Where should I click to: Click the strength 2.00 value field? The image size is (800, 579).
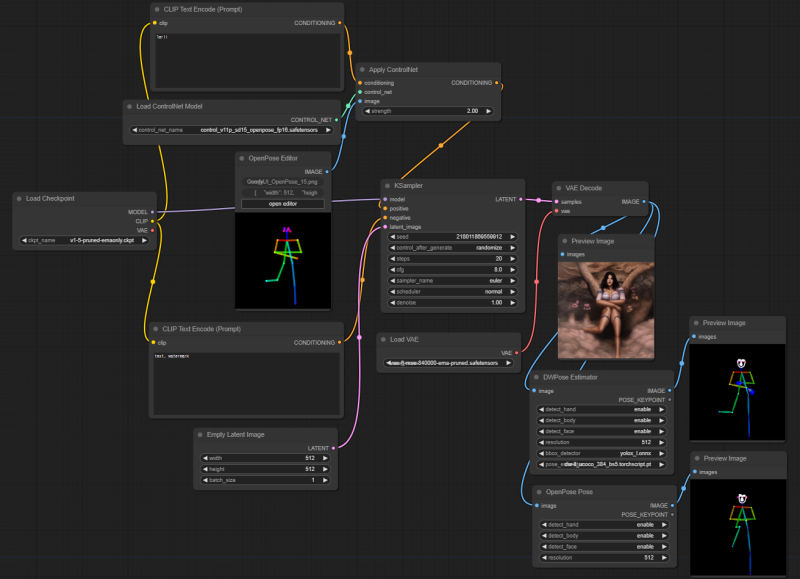point(428,111)
